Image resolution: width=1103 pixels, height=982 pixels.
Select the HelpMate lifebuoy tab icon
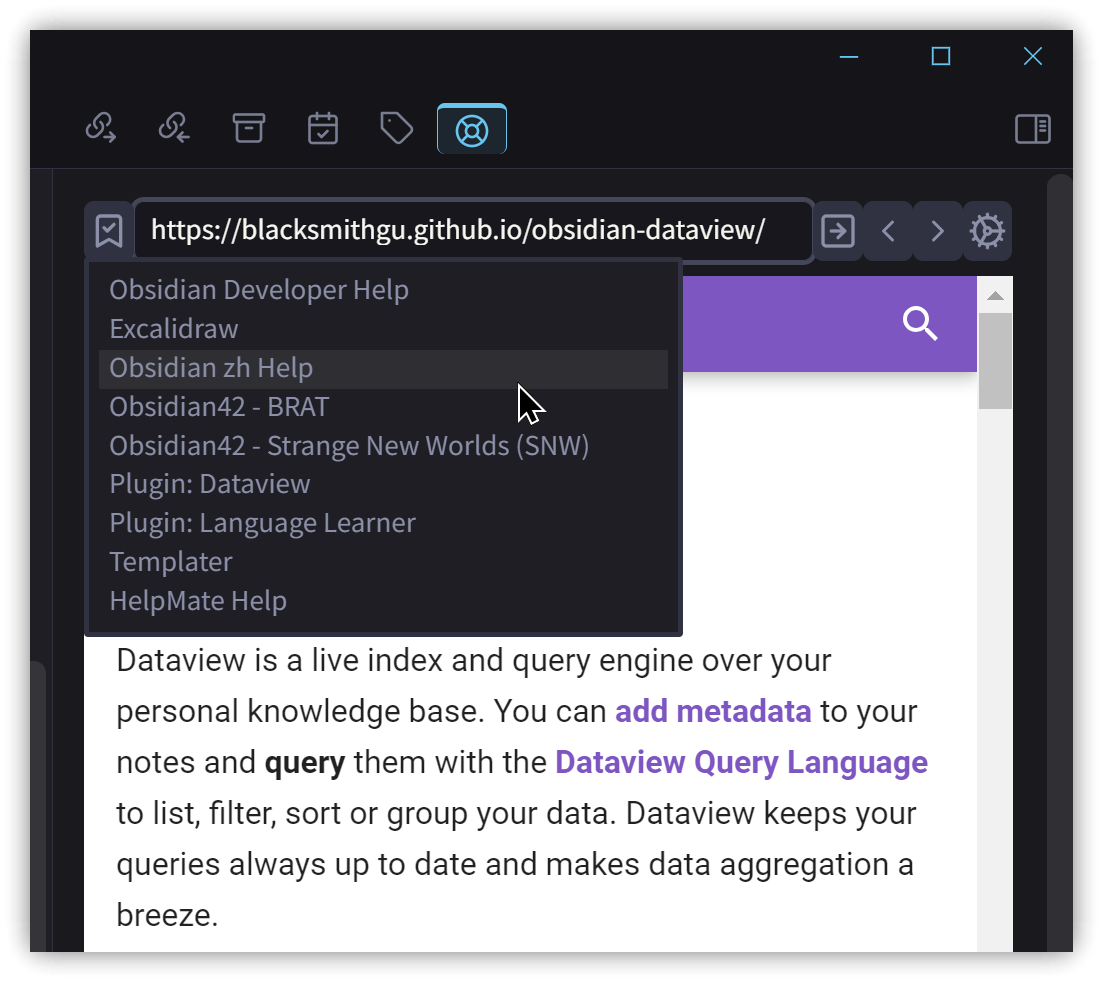[471, 129]
